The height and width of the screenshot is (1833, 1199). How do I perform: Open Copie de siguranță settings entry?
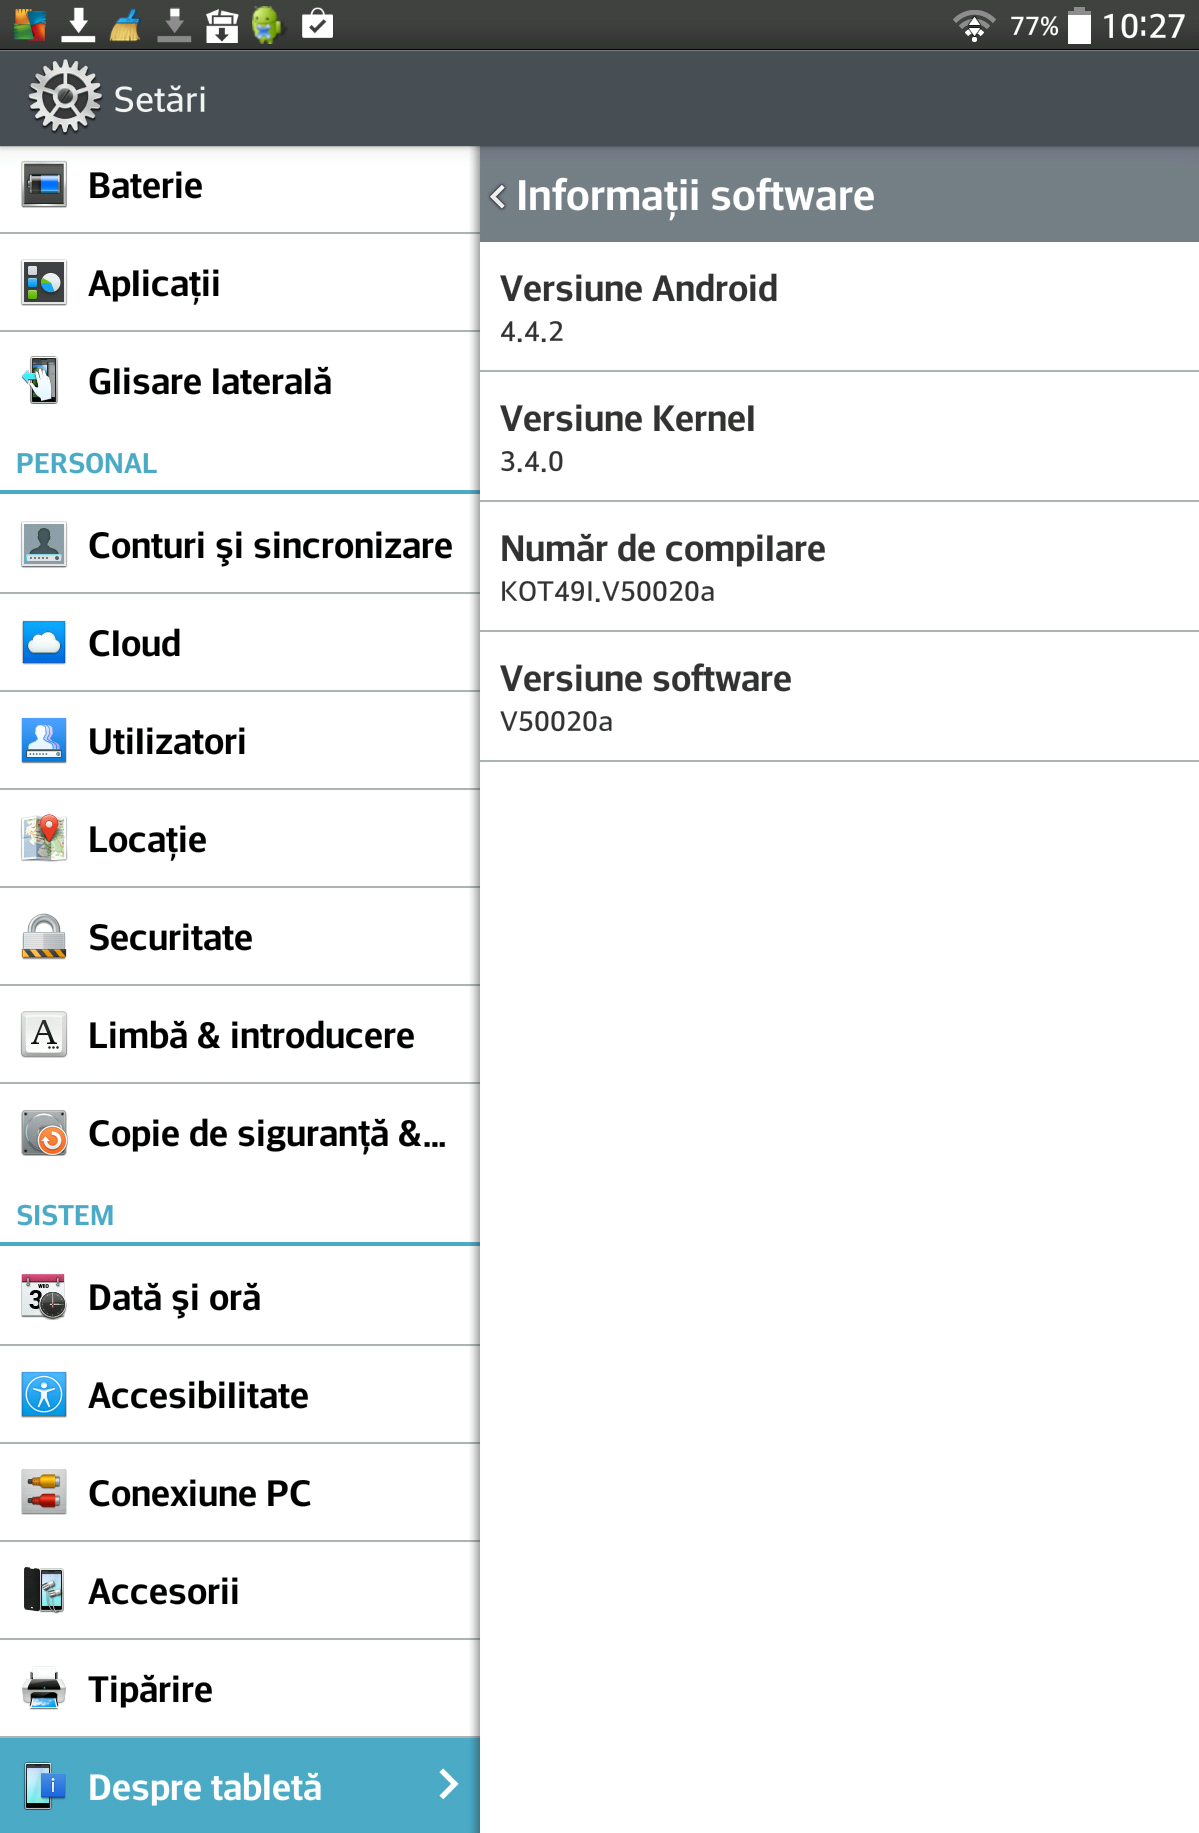click(266, 1134)
